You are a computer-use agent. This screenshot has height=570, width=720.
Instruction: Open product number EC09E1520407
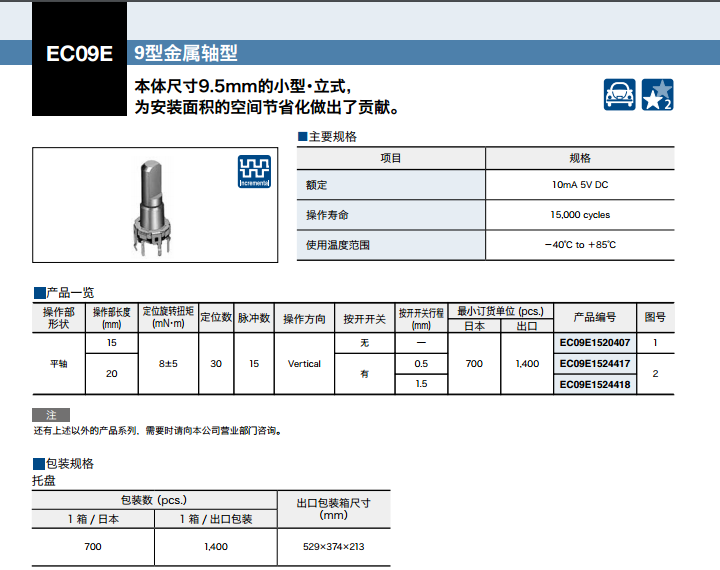594,342
